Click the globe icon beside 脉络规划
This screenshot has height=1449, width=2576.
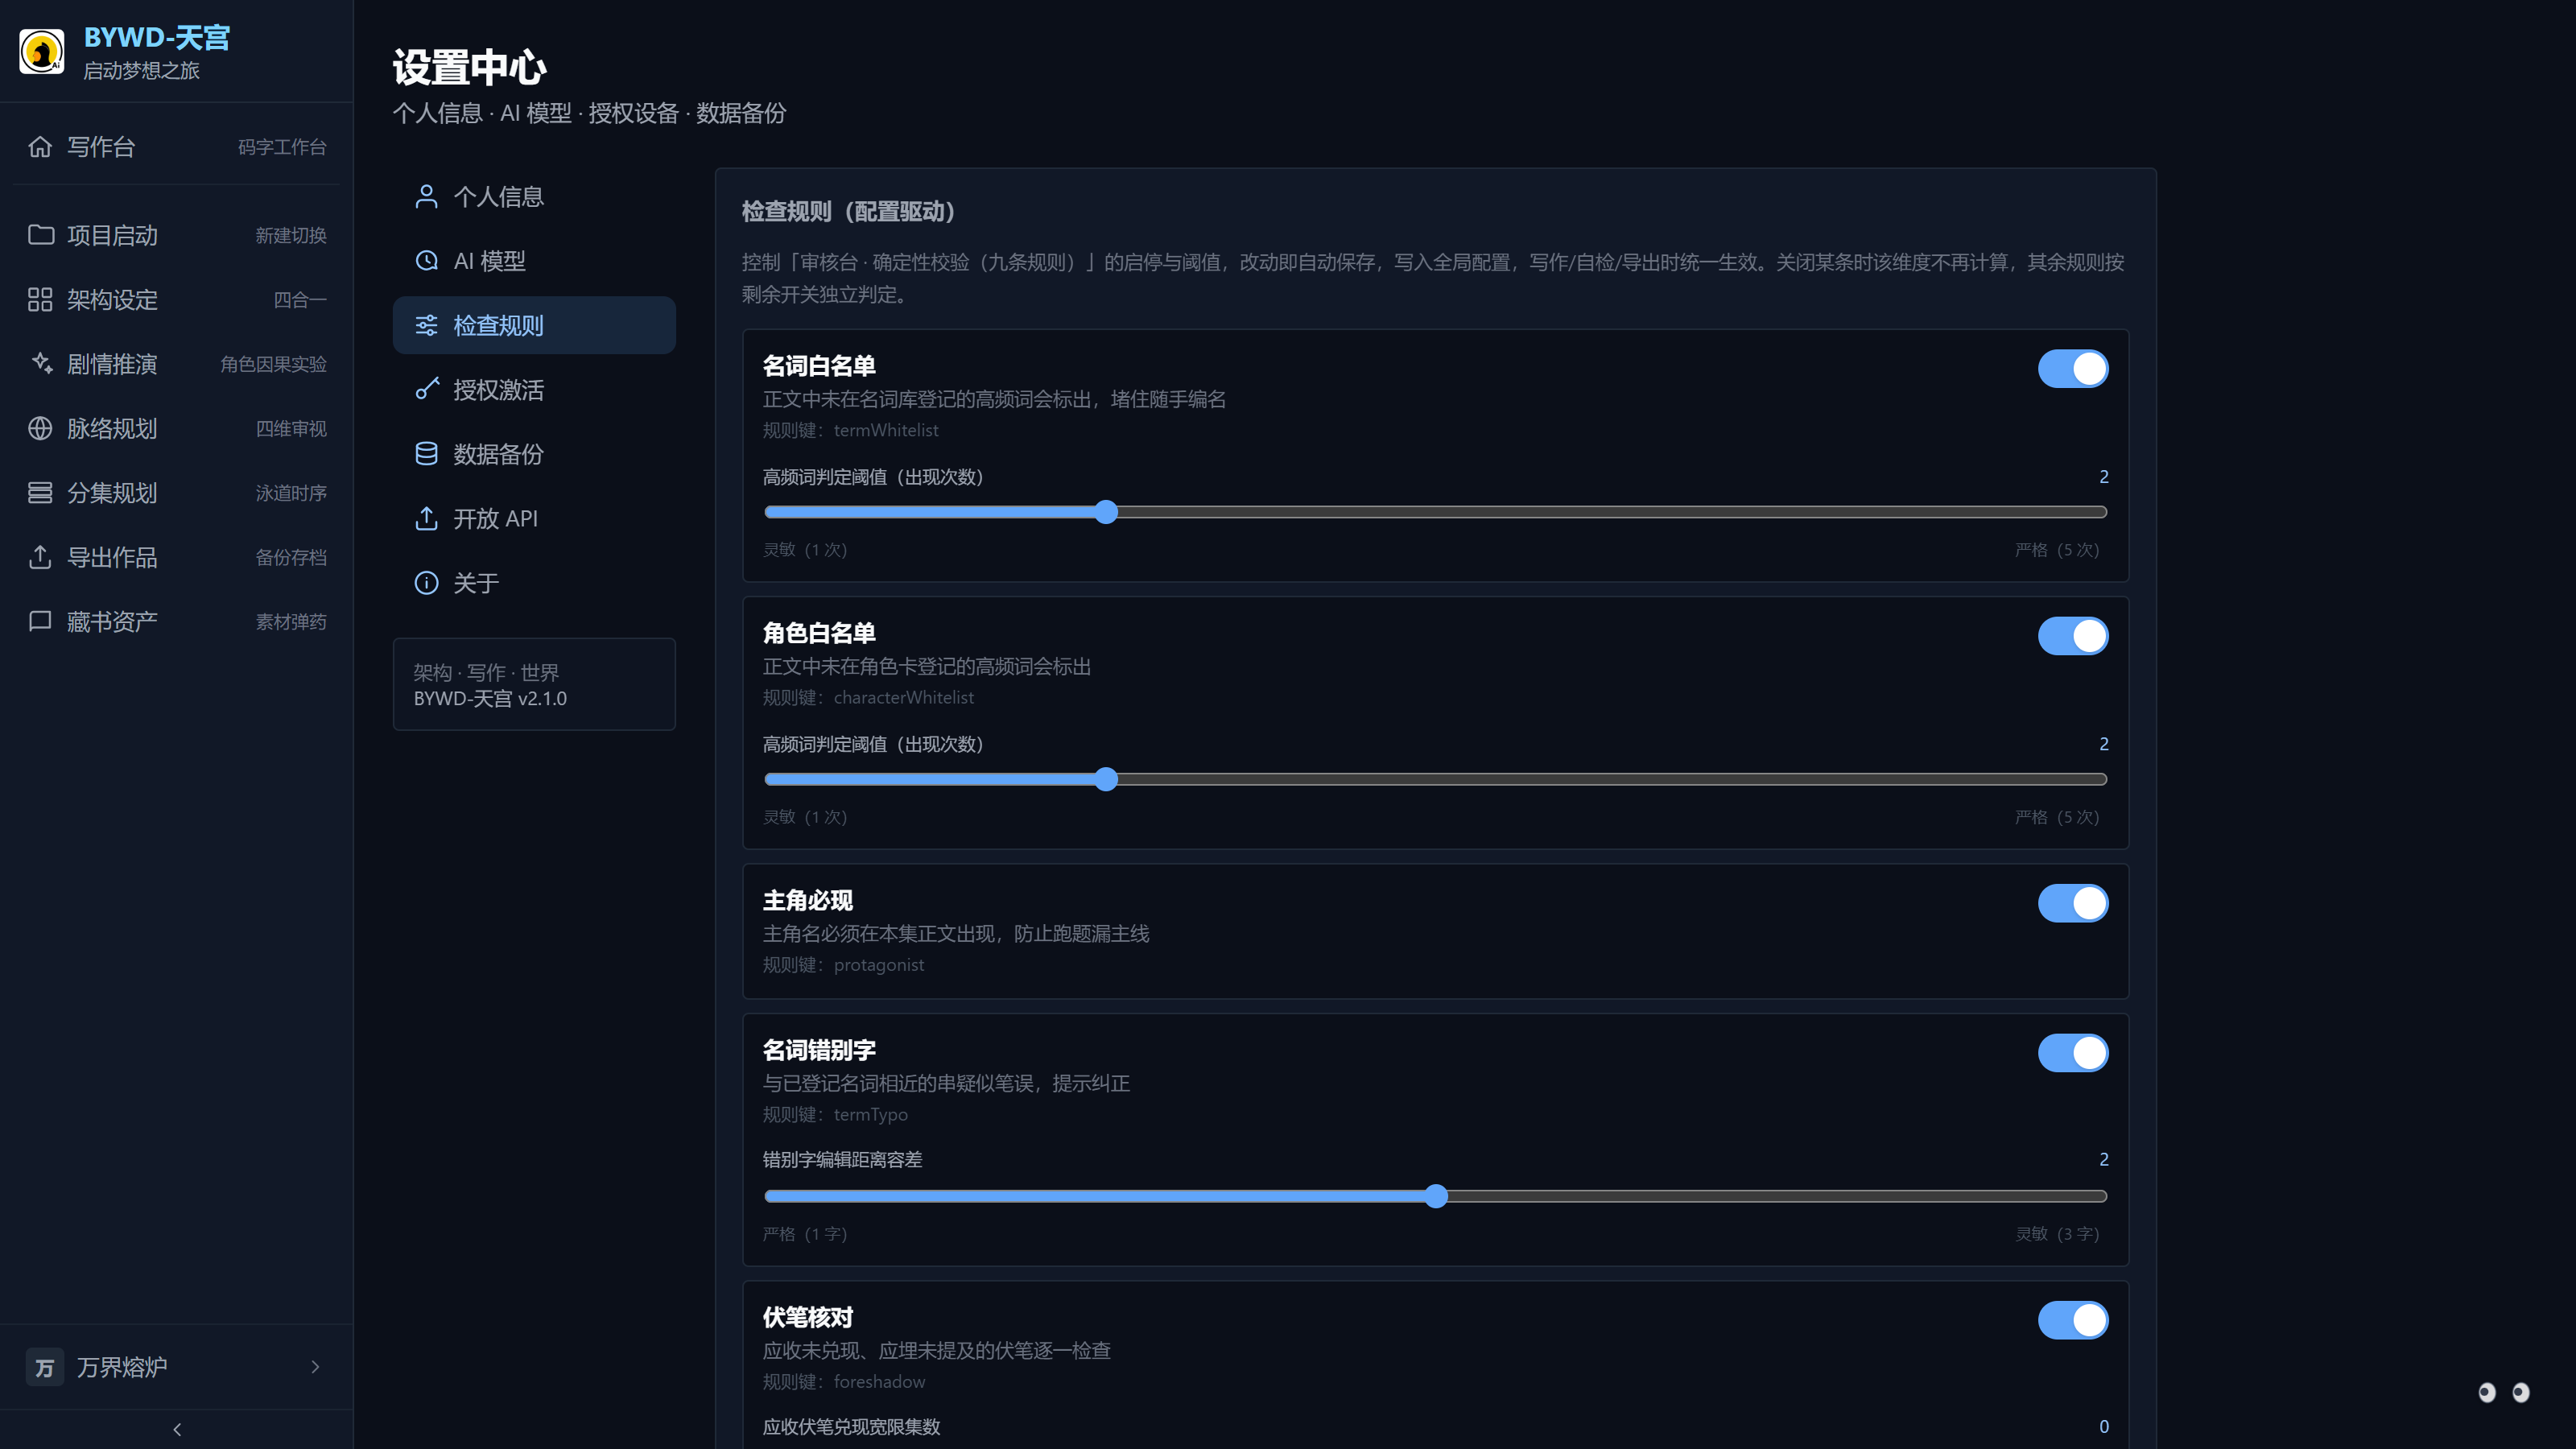pos(40,429)
